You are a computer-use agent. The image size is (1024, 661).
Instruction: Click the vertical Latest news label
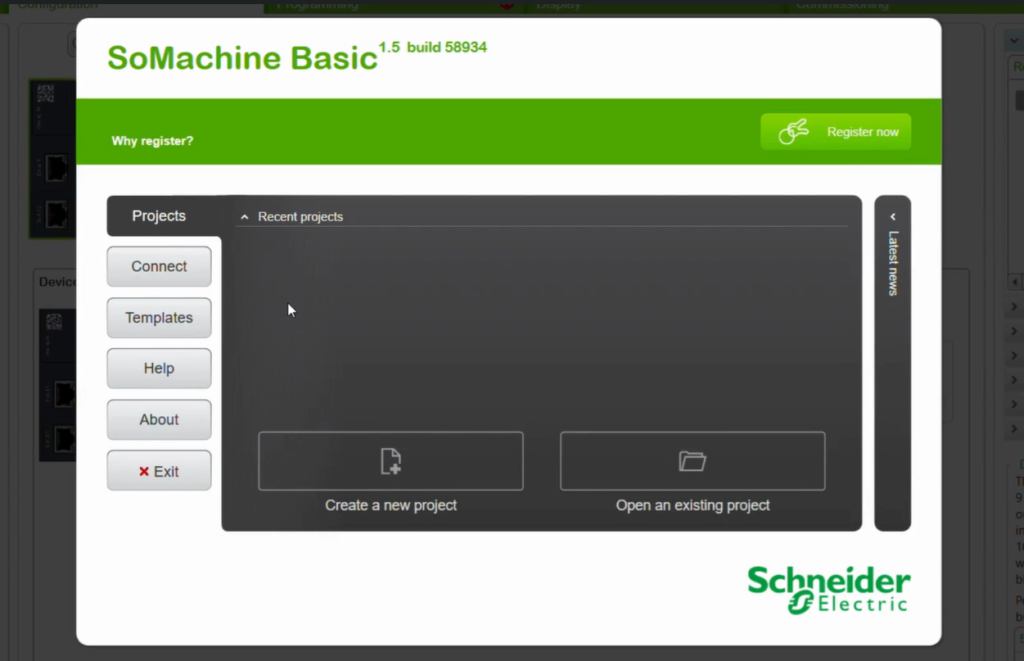(x=893, y=263)
